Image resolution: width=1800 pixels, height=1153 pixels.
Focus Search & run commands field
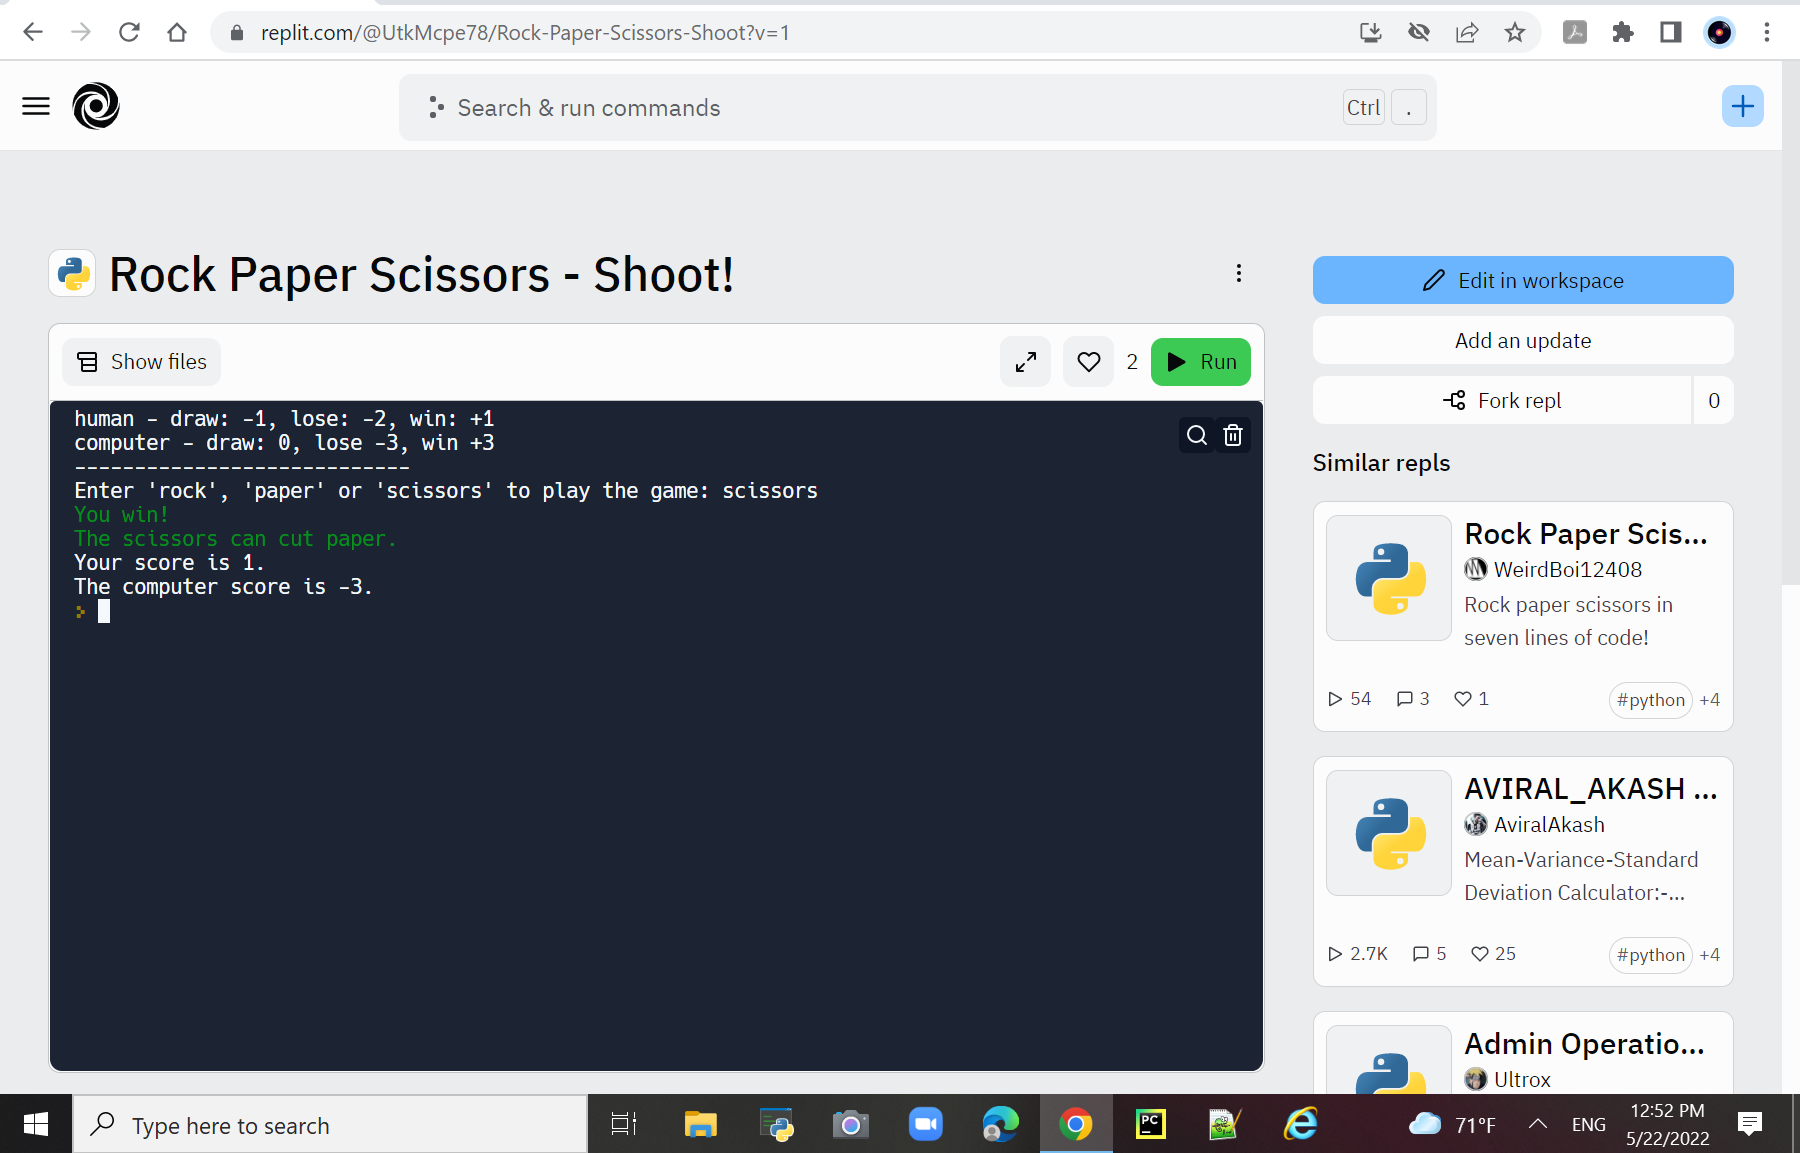pos(917,107)
